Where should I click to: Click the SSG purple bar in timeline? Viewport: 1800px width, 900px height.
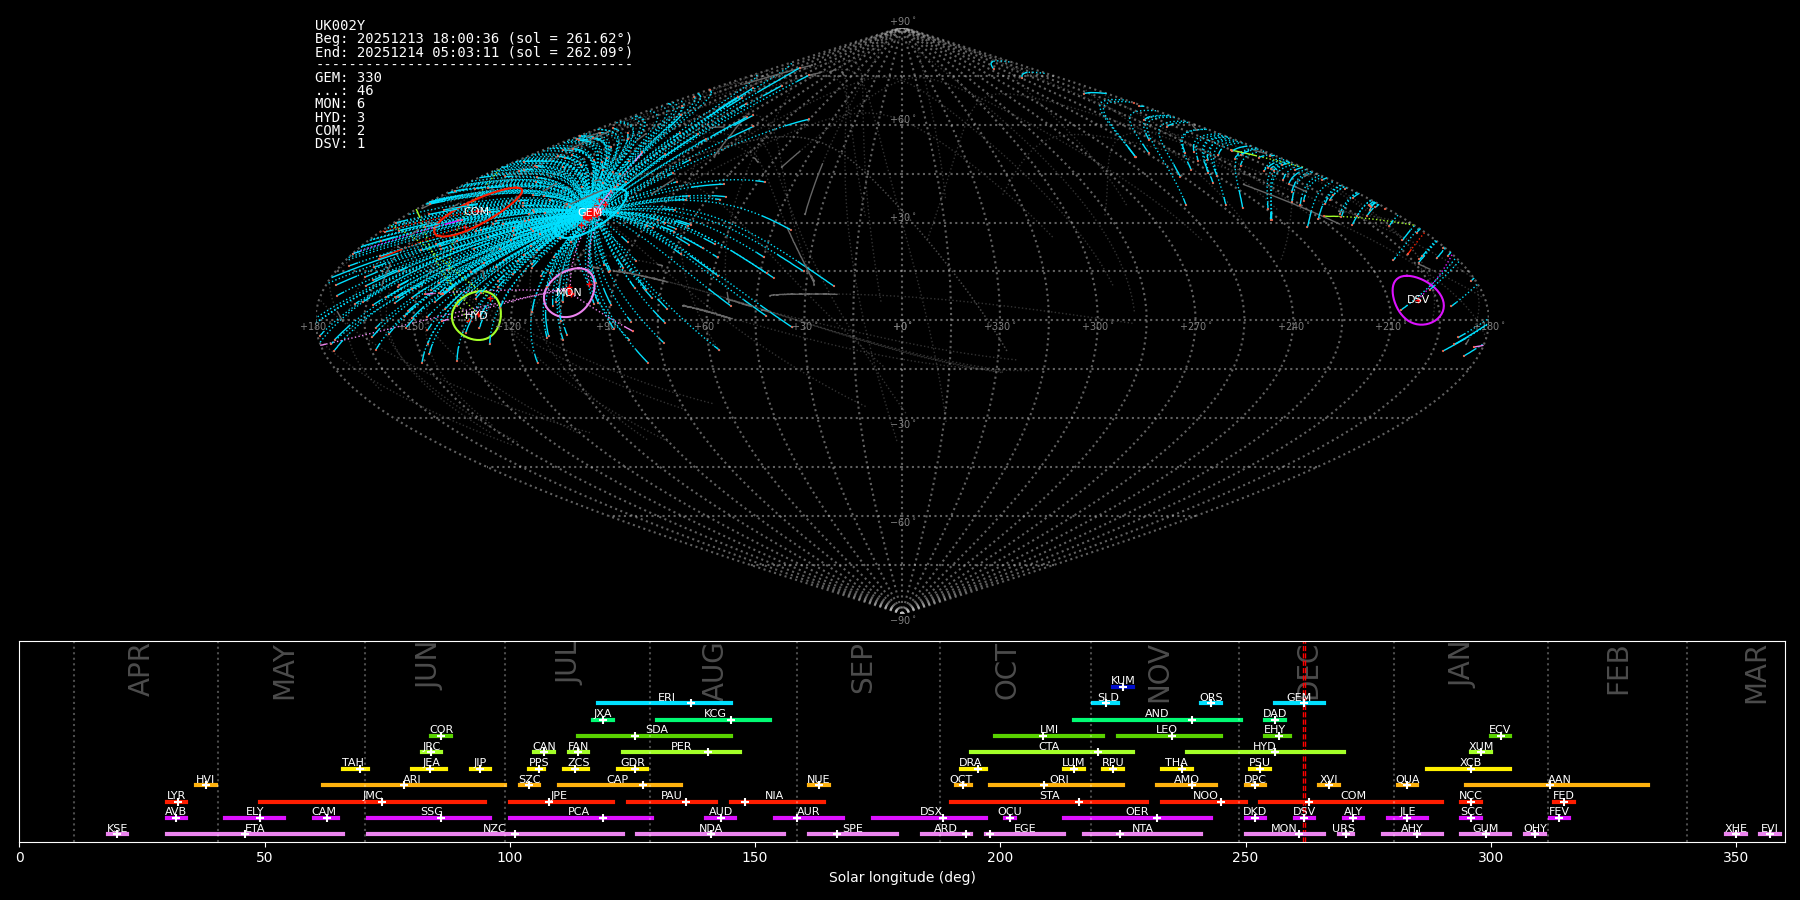[428, 818]
